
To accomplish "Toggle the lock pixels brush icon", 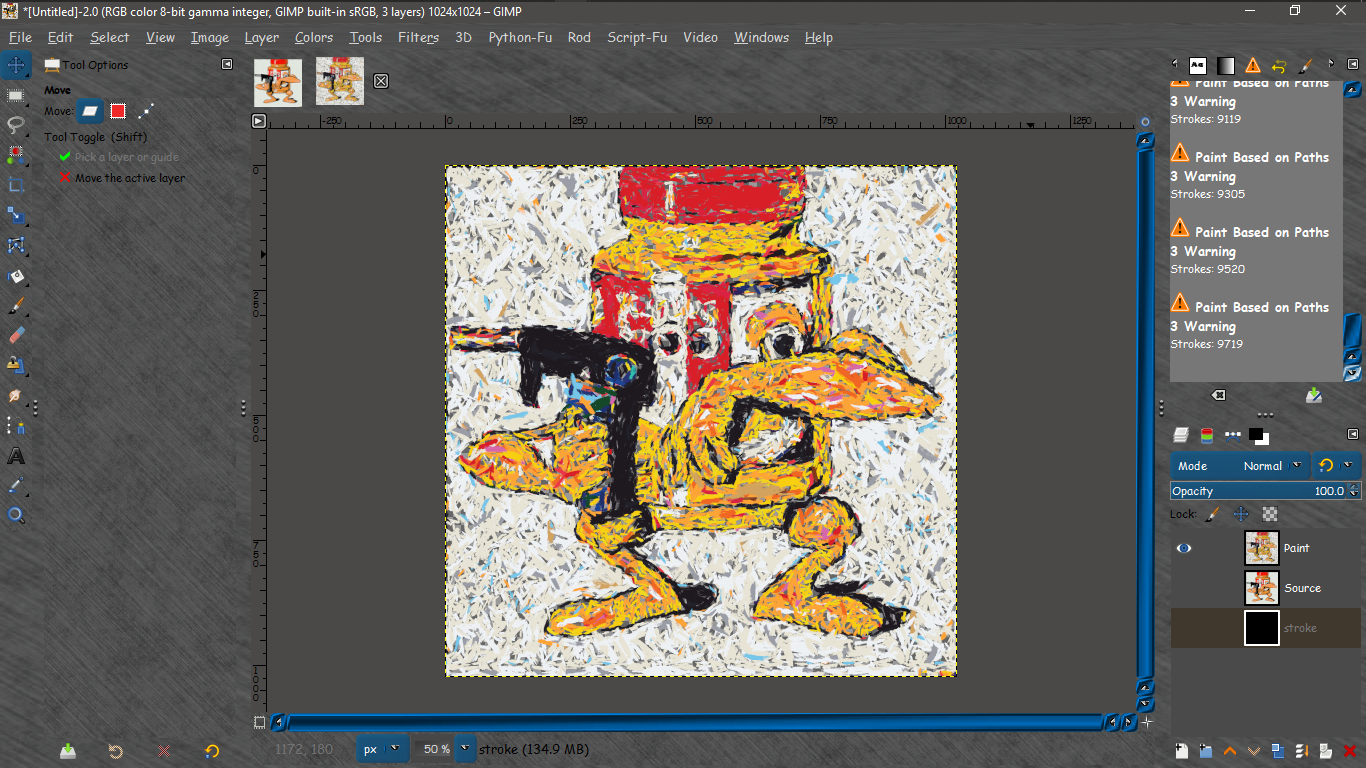I will coord(1212,514).
